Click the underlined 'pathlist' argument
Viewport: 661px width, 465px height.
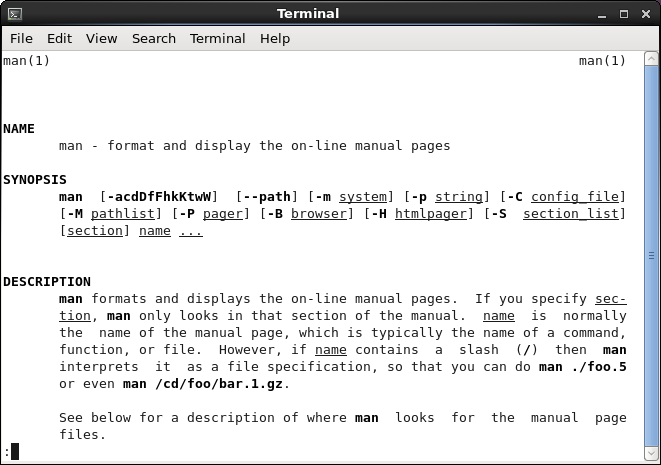pos(123,214)
